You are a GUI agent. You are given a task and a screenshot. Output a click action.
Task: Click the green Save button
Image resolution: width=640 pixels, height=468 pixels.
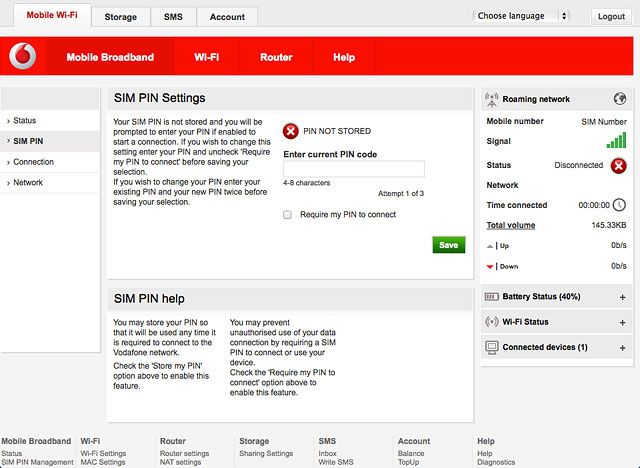(449, 245)
